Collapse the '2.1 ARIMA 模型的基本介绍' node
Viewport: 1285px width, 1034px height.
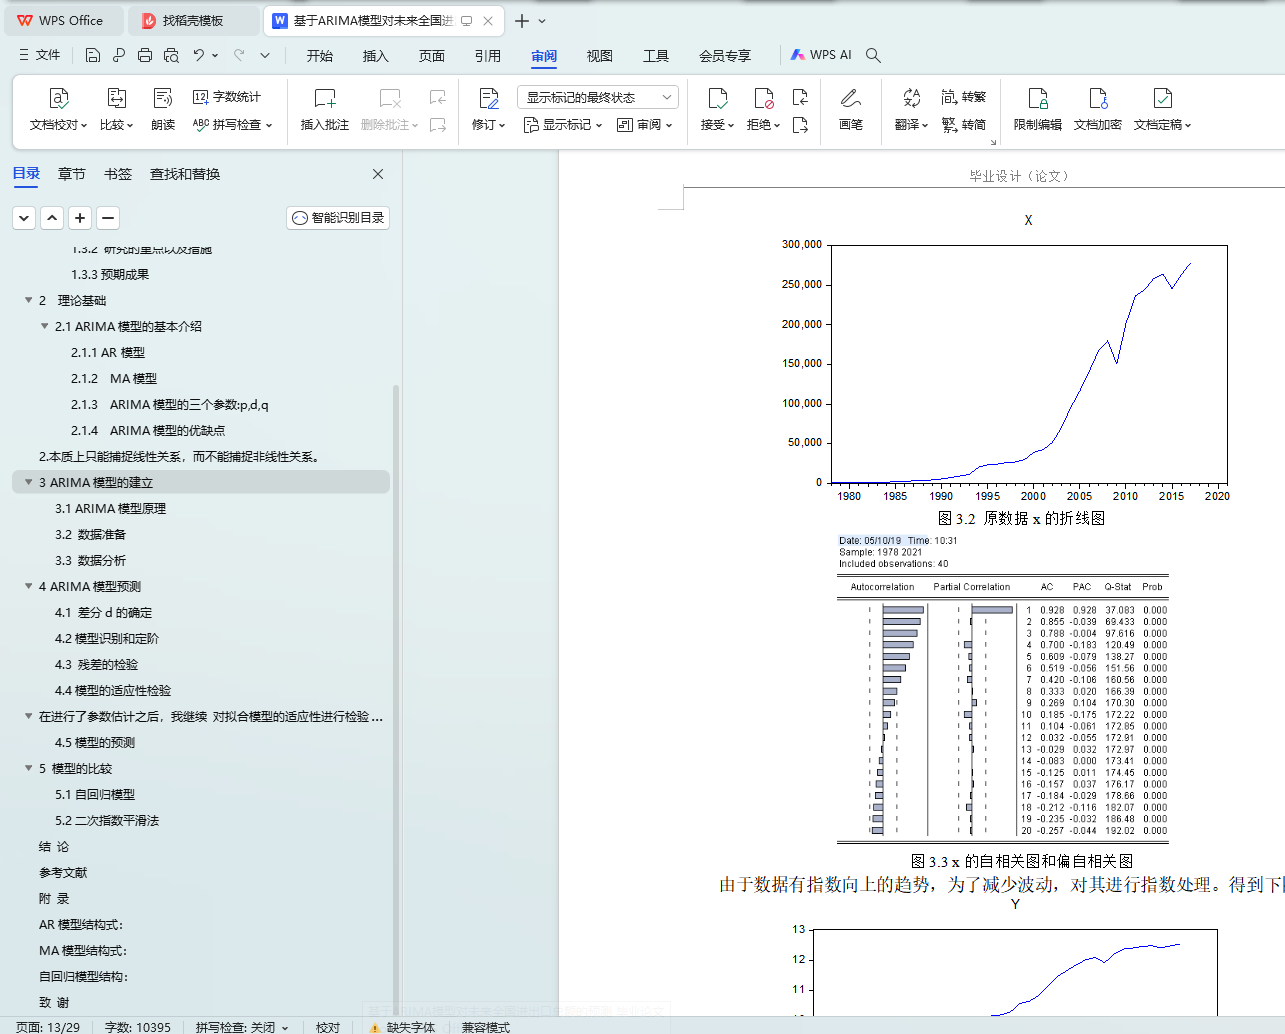coord(44,326)
